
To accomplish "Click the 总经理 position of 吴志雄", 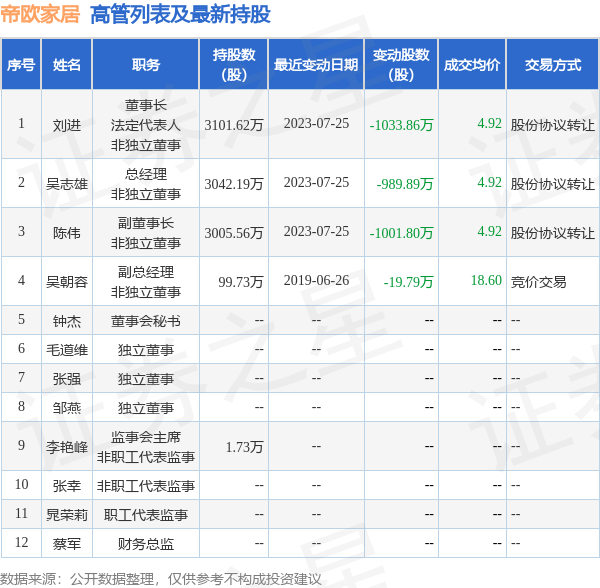I will click(146, 174).
